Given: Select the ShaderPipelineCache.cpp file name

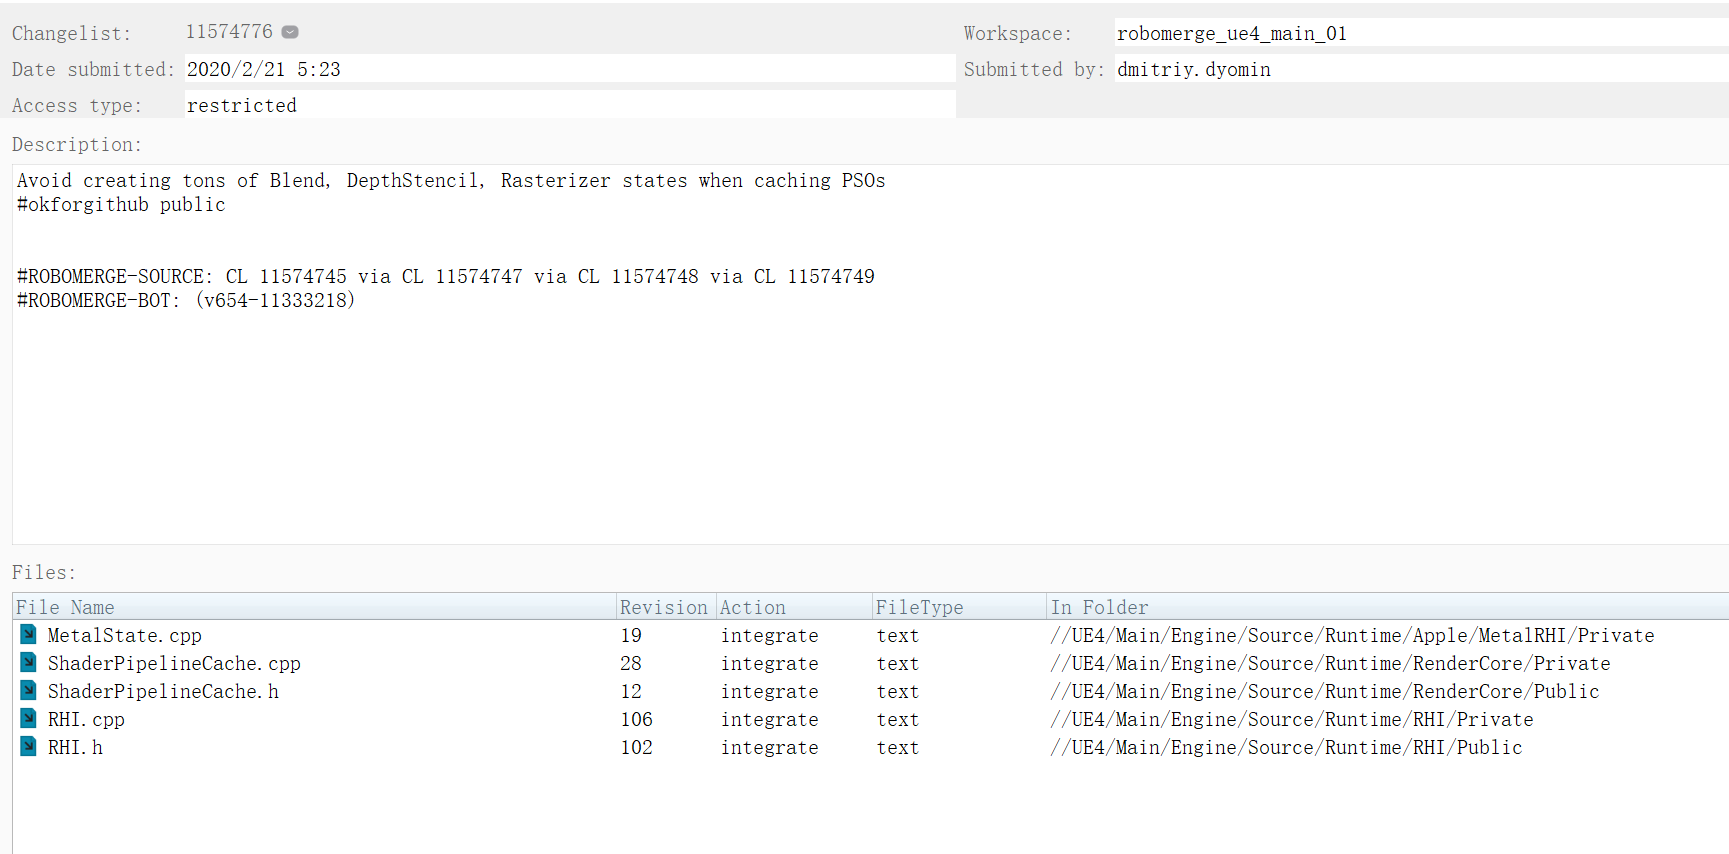Looking at the screenshot, I should click(x=174, y=663).
